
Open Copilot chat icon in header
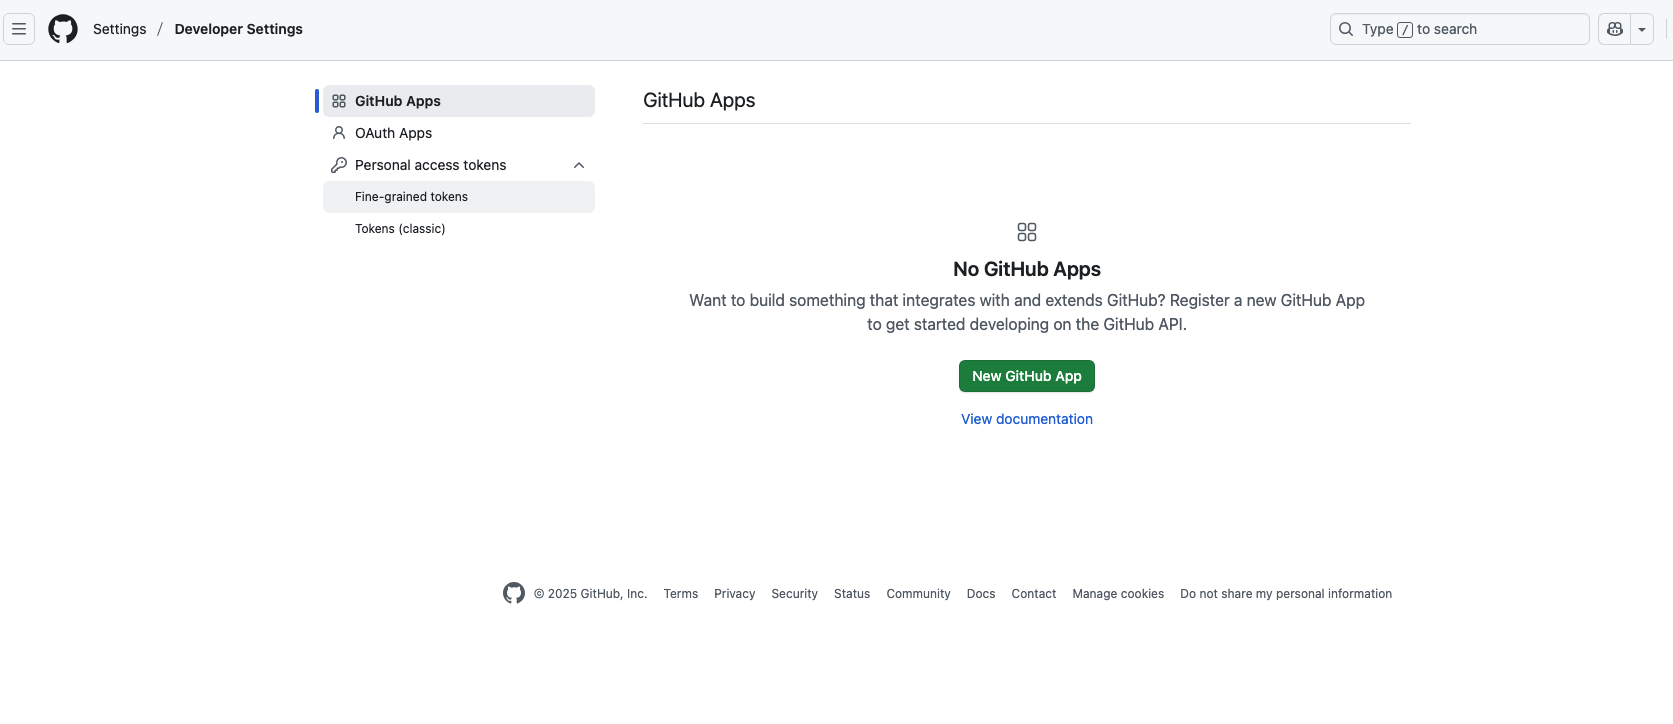point(1614,29)
